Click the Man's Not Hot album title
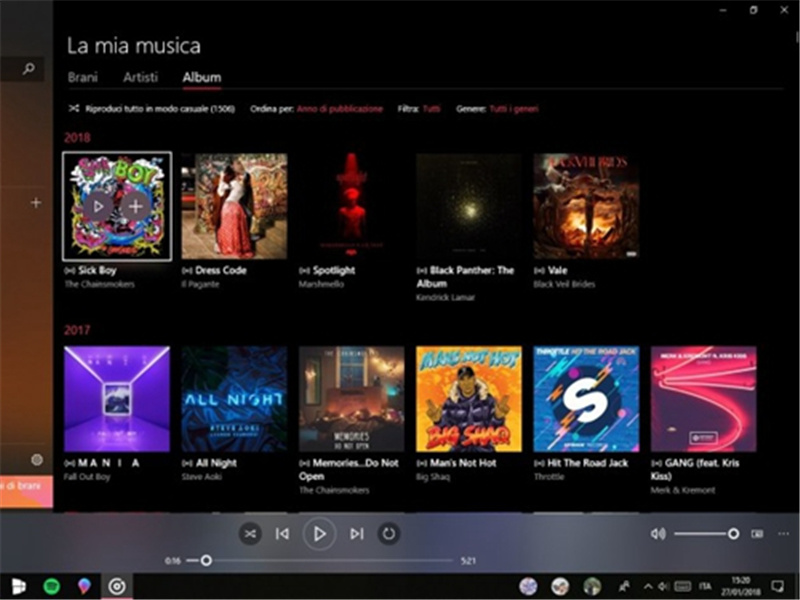The height and width of the screenshot is (600, 800). pos(463,463)
